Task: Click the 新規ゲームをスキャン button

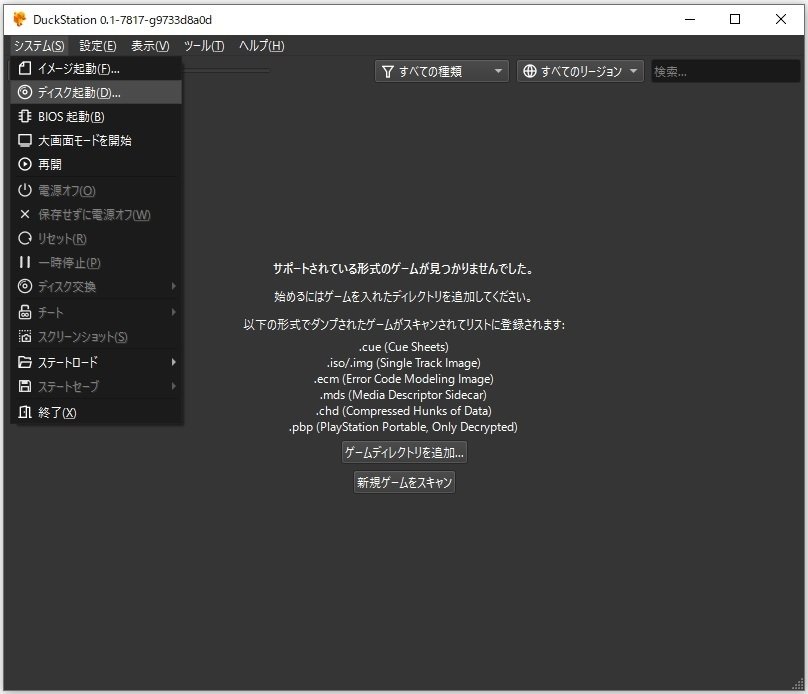Action: pos(405,482)
